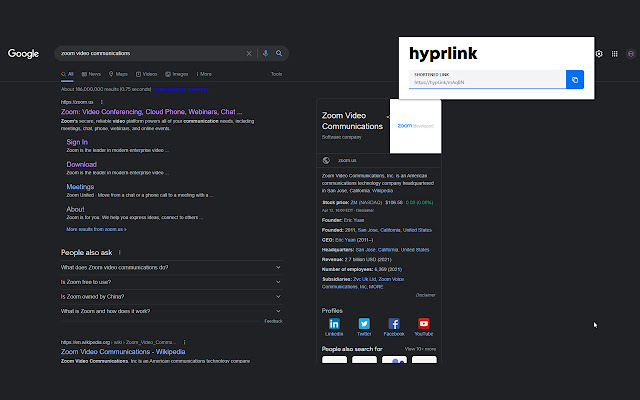This screenshot has height=400, width=640.
Task: Switch to the Videos tab
Action: [x=147, y=74]
